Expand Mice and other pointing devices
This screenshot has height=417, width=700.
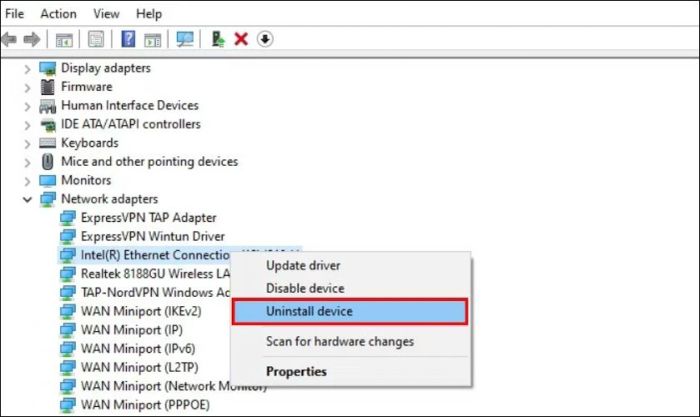tap(27, 163)
